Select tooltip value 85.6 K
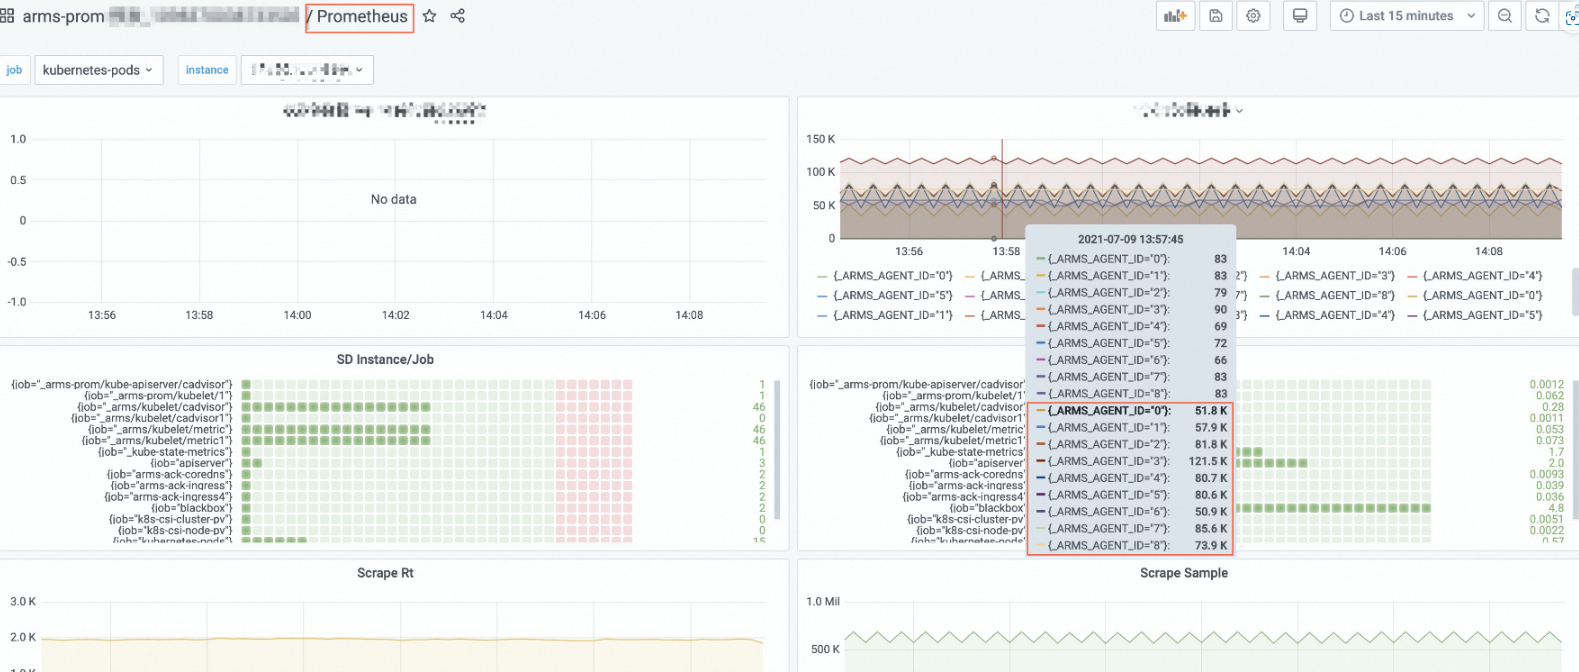The image size is (1579, 672). coord(1211,529)
